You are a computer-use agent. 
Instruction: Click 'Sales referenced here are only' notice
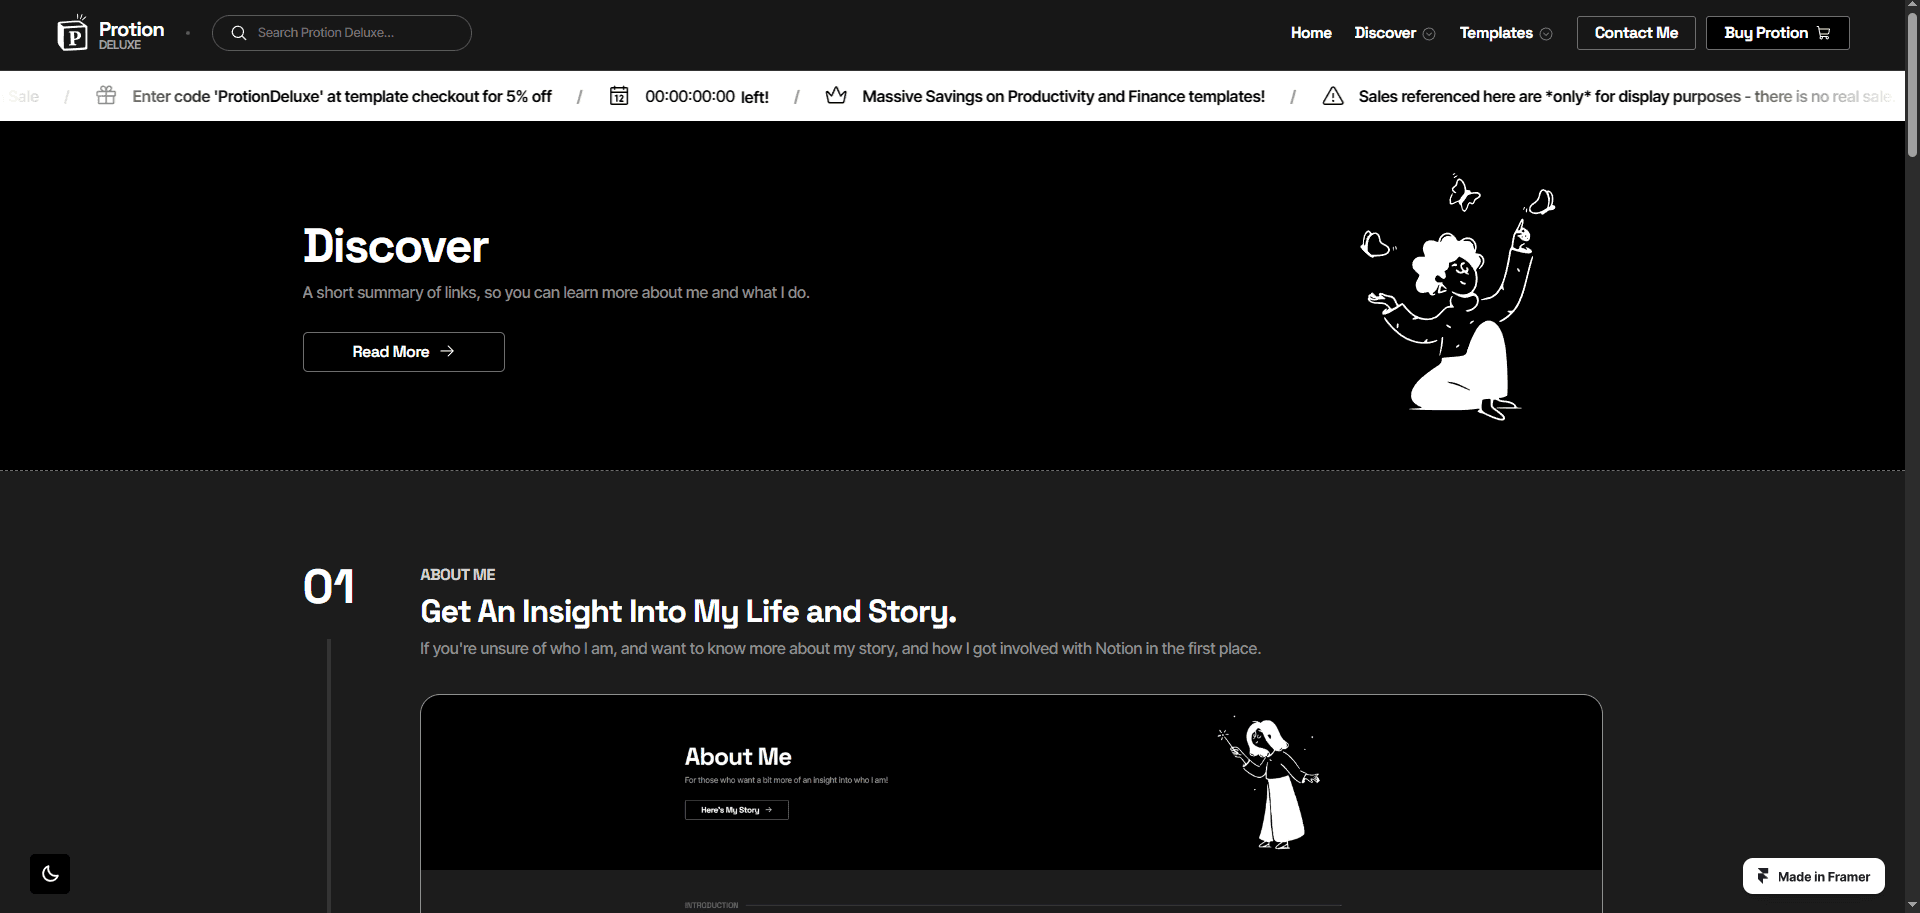(x=1625, y=96)
